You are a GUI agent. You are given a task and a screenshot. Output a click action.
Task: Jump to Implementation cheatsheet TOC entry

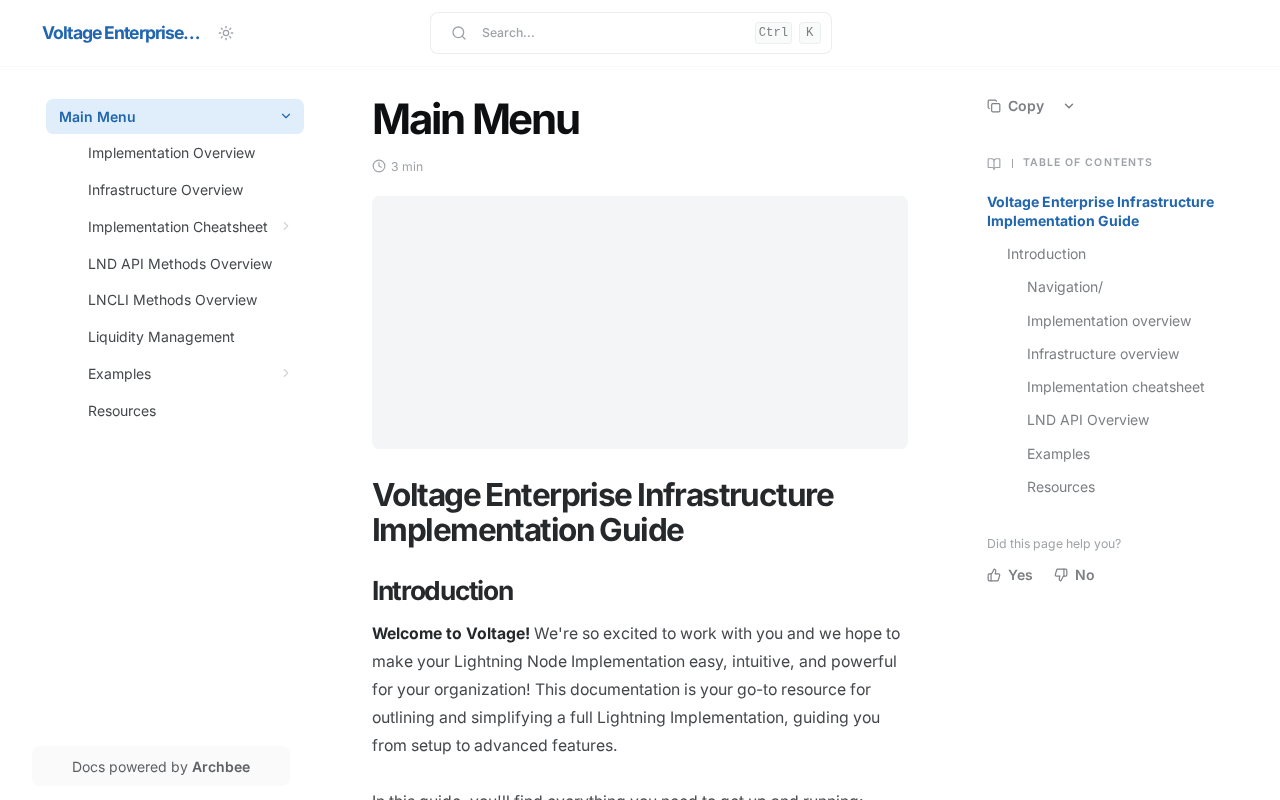coord(1116,387)
